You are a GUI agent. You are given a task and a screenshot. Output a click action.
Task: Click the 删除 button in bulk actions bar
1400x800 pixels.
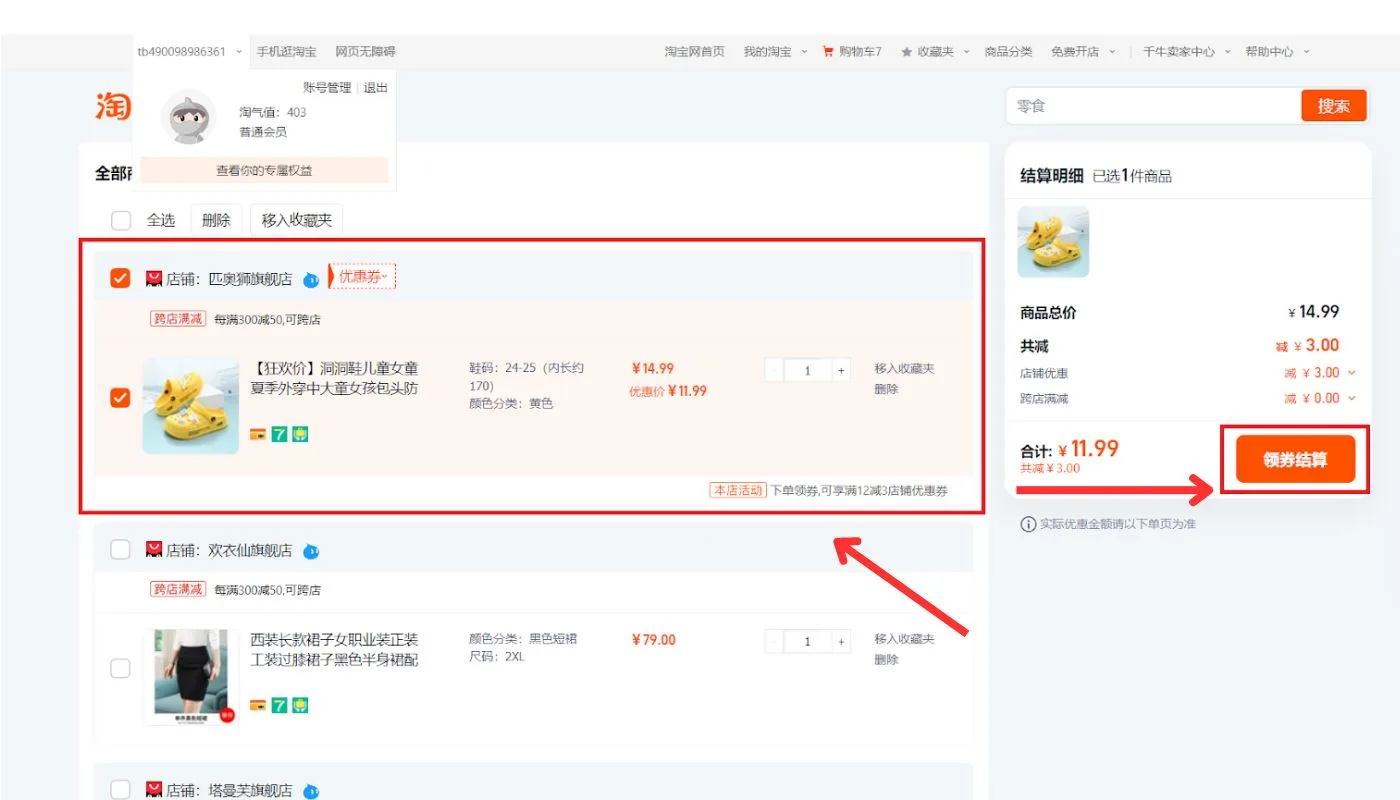(216, 220)
